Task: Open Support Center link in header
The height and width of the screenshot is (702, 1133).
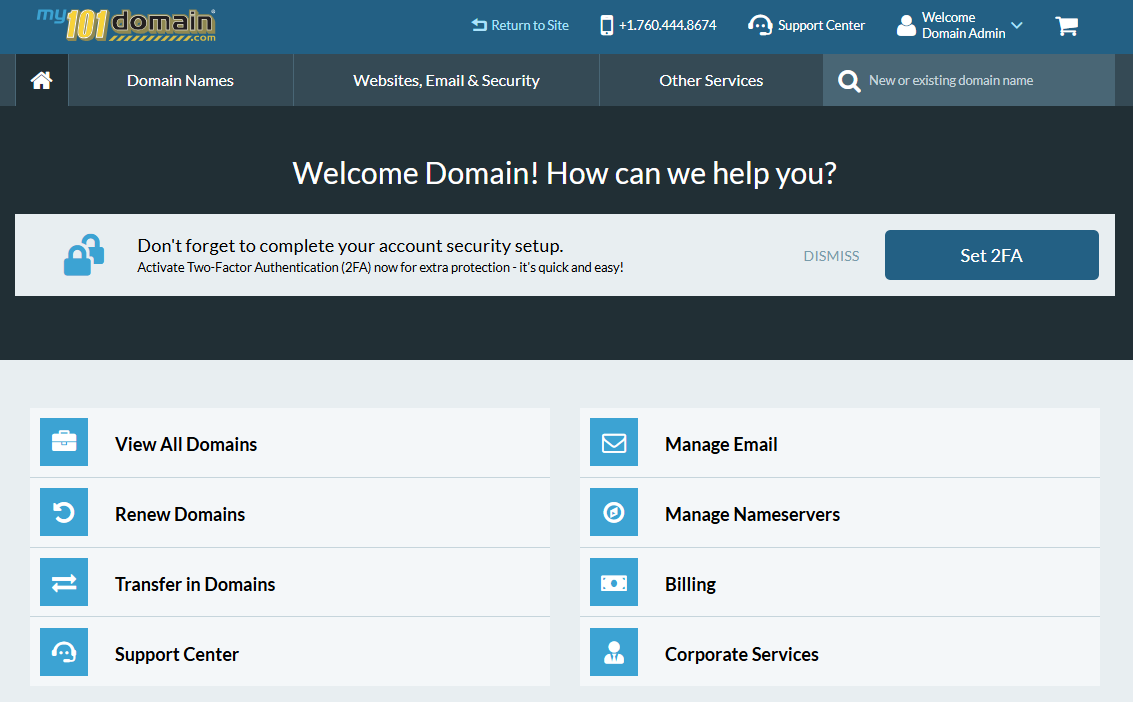Action: [x=807, y=26]
